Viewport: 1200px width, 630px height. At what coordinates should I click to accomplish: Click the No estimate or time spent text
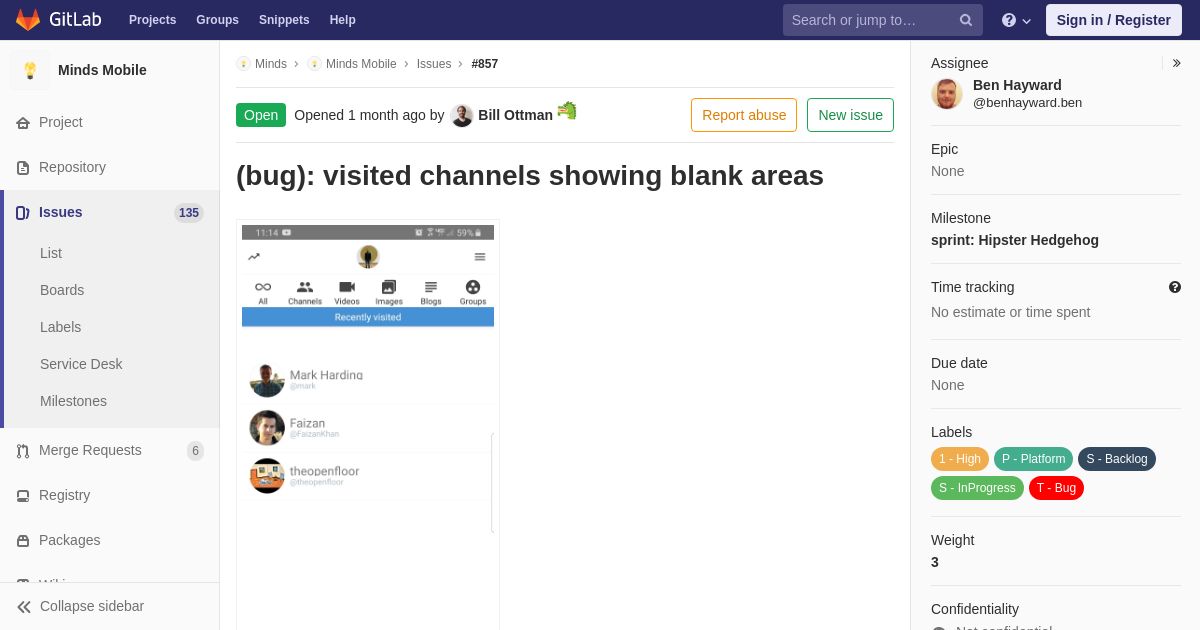pyautogui.click(x=1010, y=312)
